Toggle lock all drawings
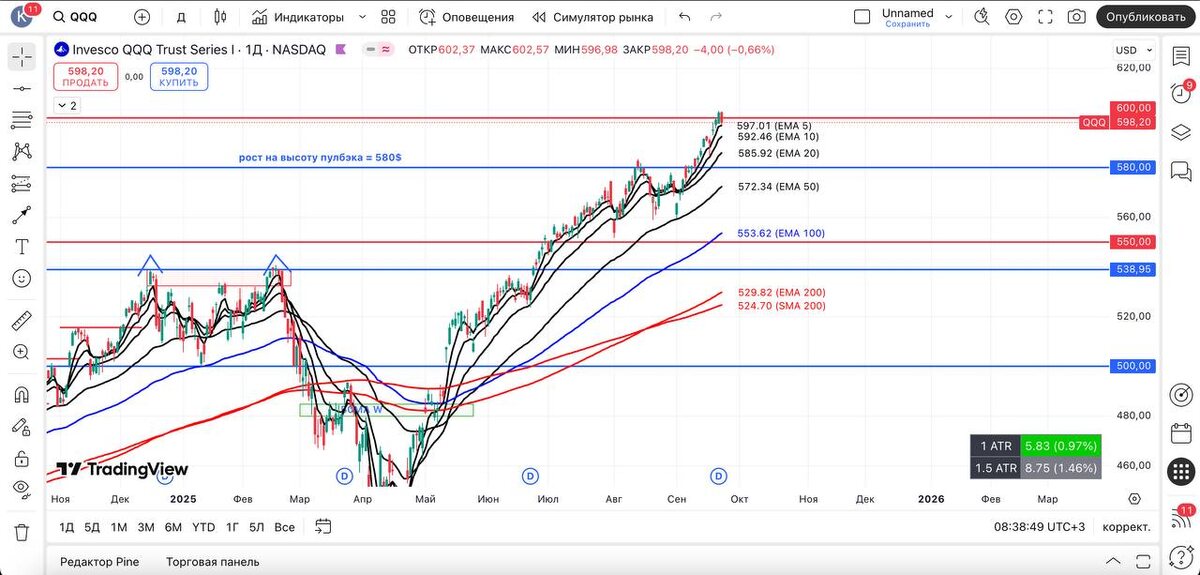This screenshot has height=575, width=1200. 21,458
